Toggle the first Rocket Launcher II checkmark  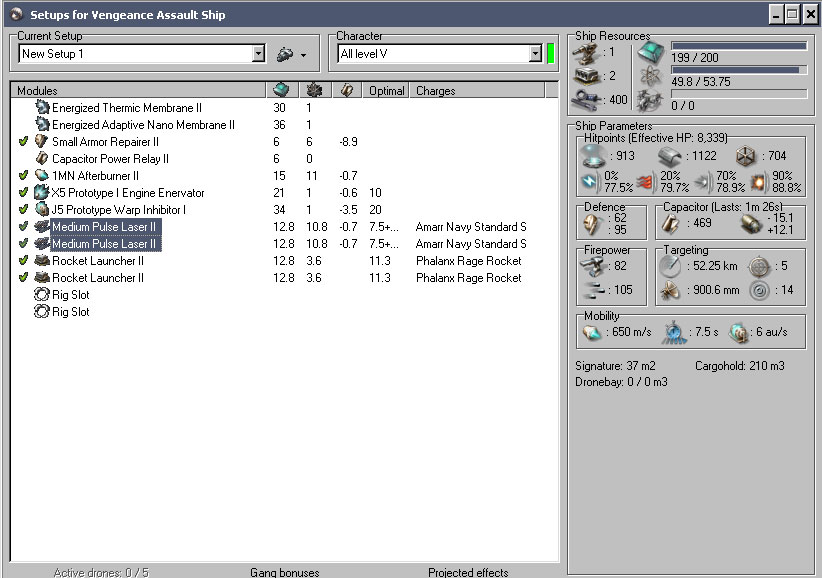(x=23, y=260)
